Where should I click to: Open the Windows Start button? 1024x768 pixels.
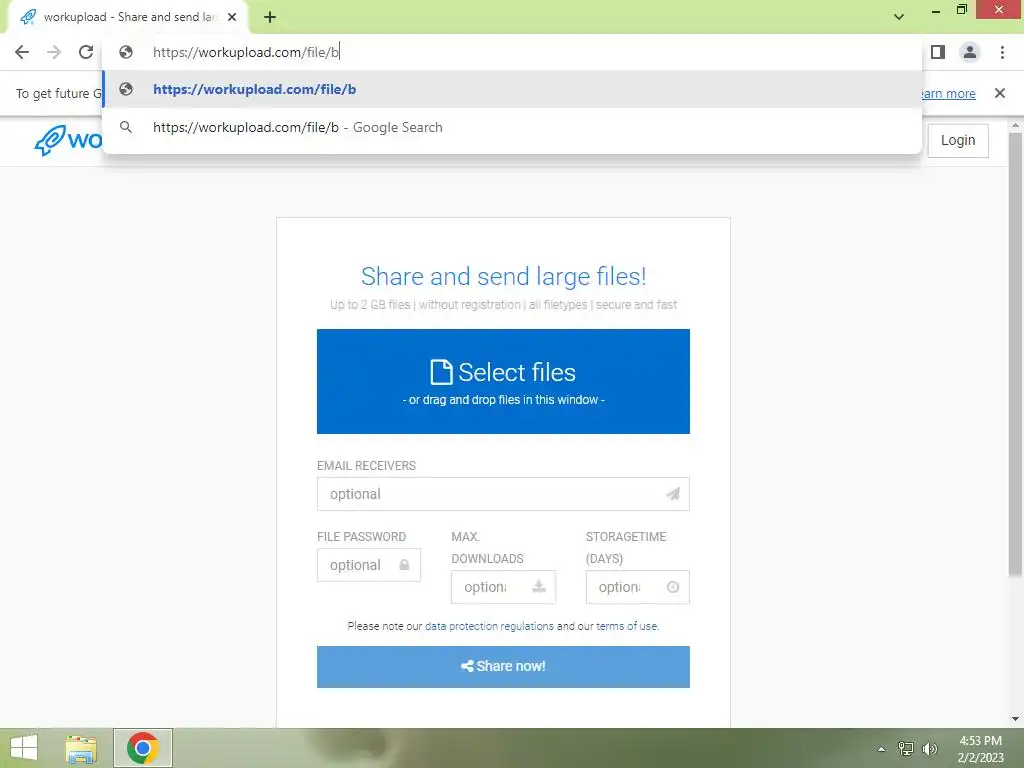[x=24, y=748]
